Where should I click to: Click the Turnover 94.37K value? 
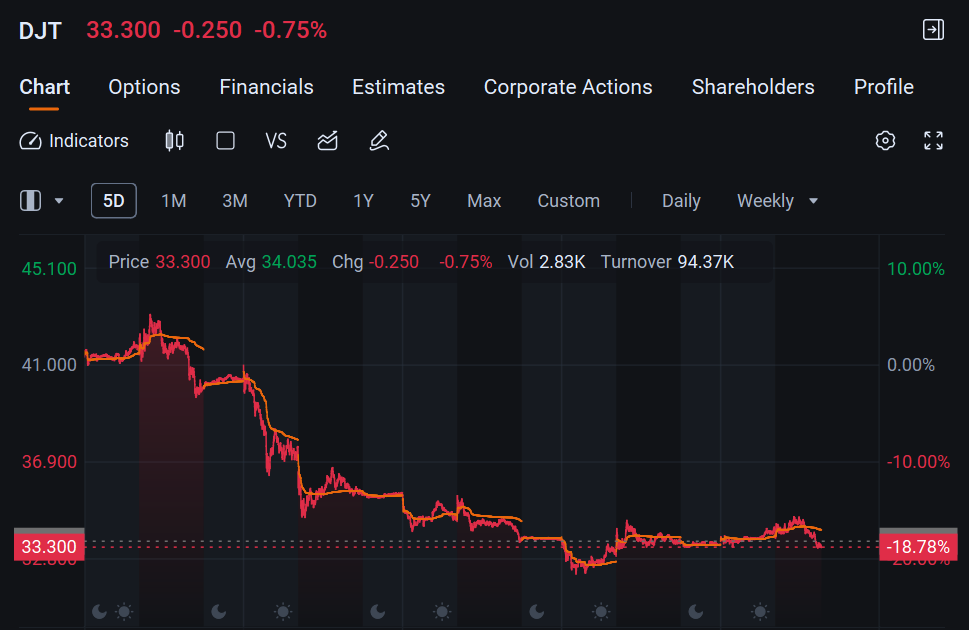pyautogui.click(x=667, y=262)
